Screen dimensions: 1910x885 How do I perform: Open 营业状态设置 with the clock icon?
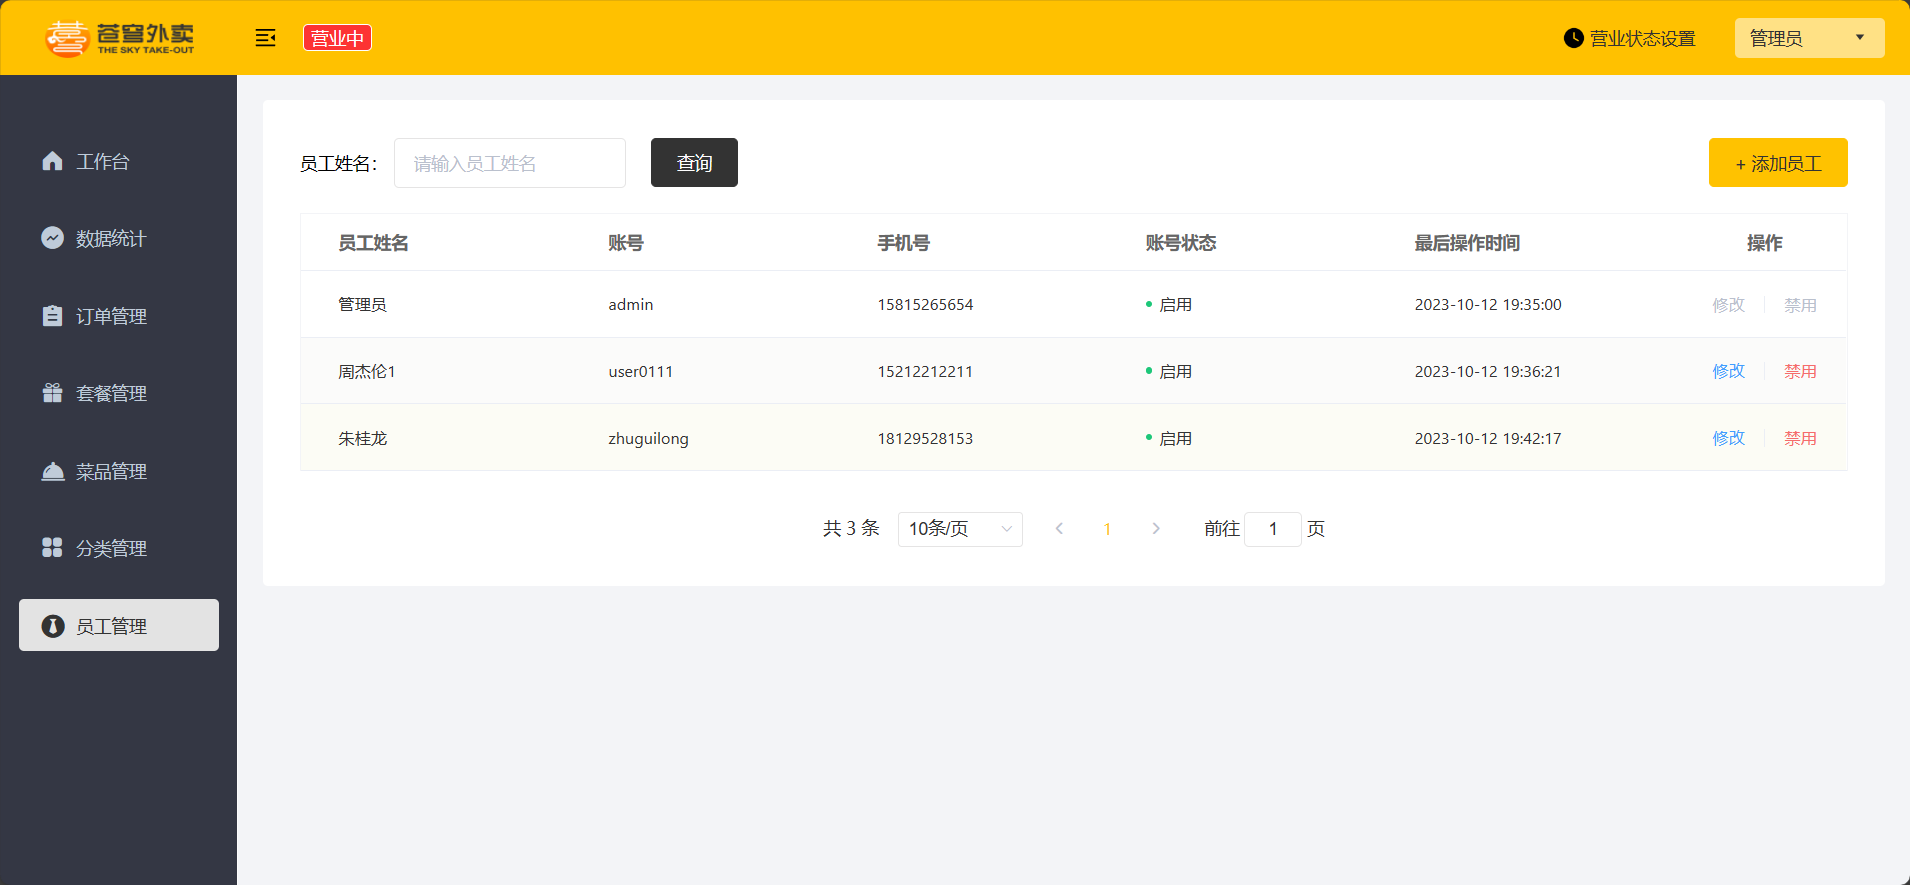pyautogui.click(x=1573, y=38)
